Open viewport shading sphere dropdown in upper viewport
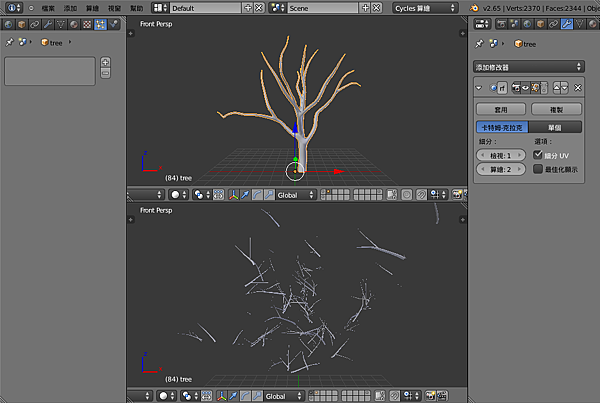 tap(178, 195)
